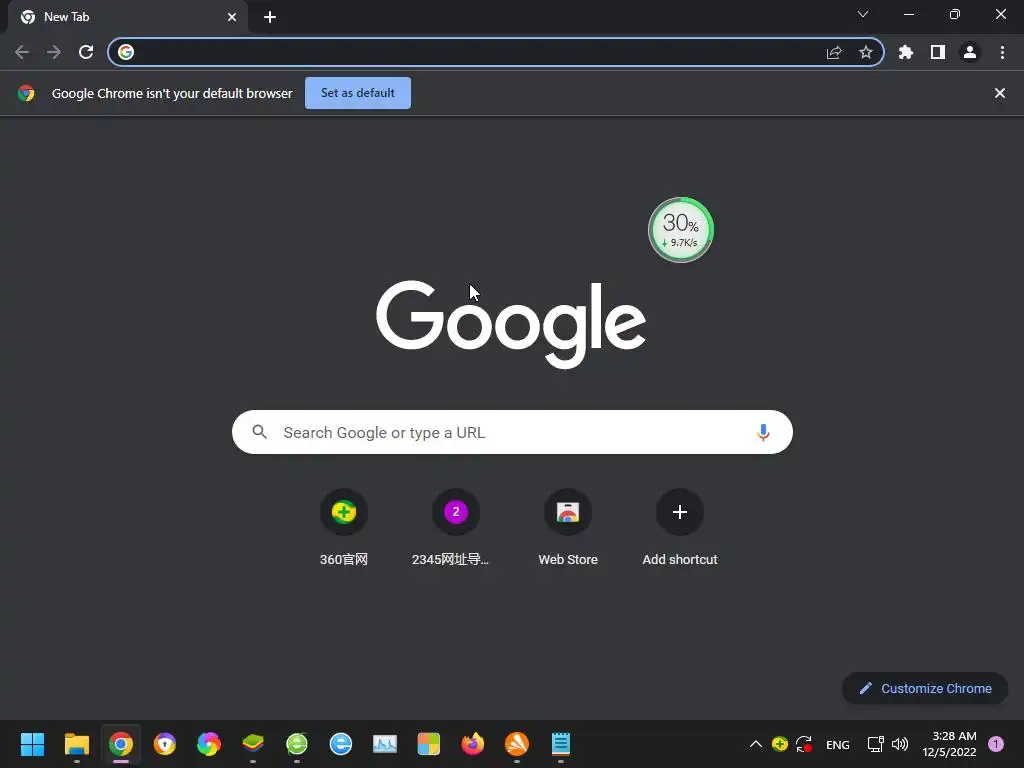Click the magnifier icon in search box
The width and height of the screenshot is (1024, 768).
coord(259,432)
